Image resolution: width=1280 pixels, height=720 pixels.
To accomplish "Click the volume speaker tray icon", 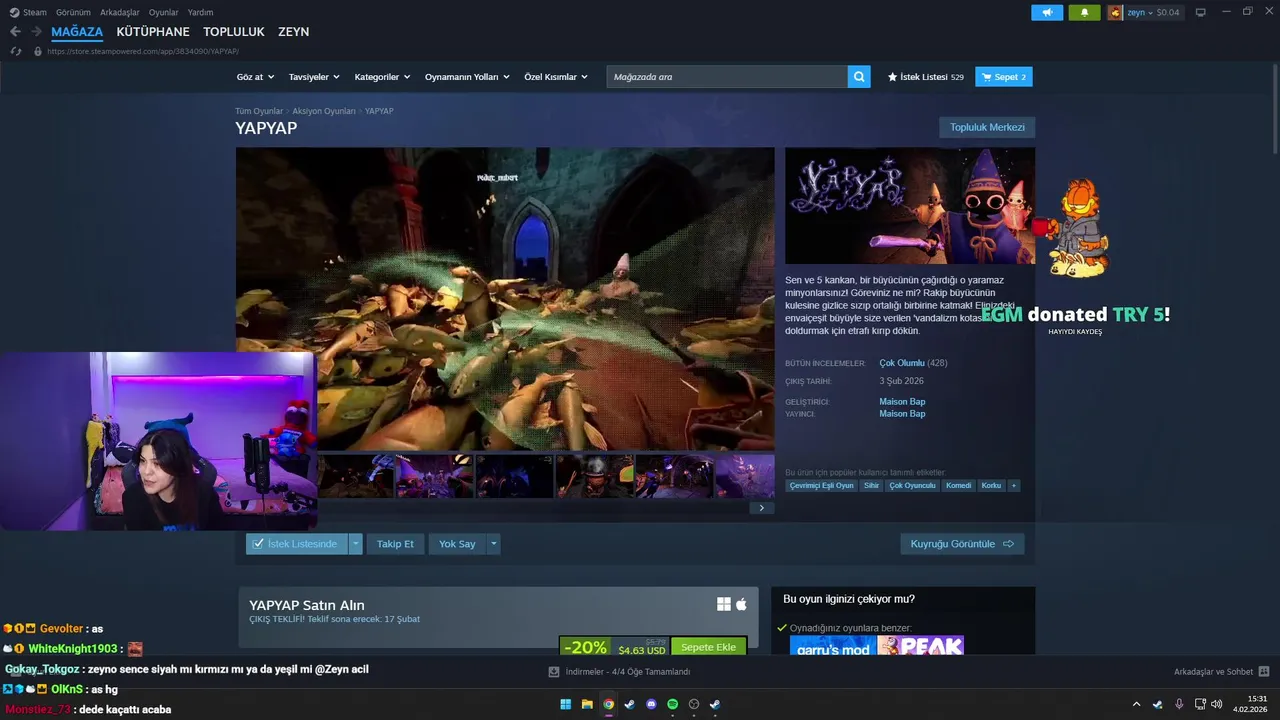I will pyautogui.click(x=1216, y=704).
